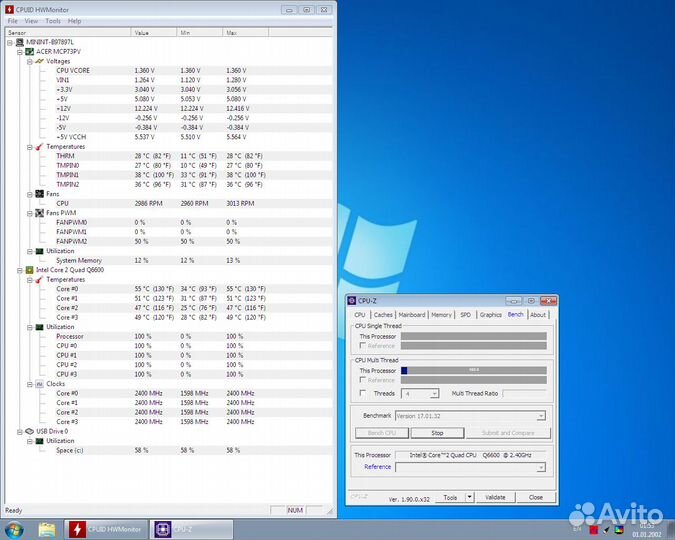The height and width of the screenshot is (540, 675).
Task: Switch to the Mainboard tab in CPU-Z
Action: tap(412, 315)
